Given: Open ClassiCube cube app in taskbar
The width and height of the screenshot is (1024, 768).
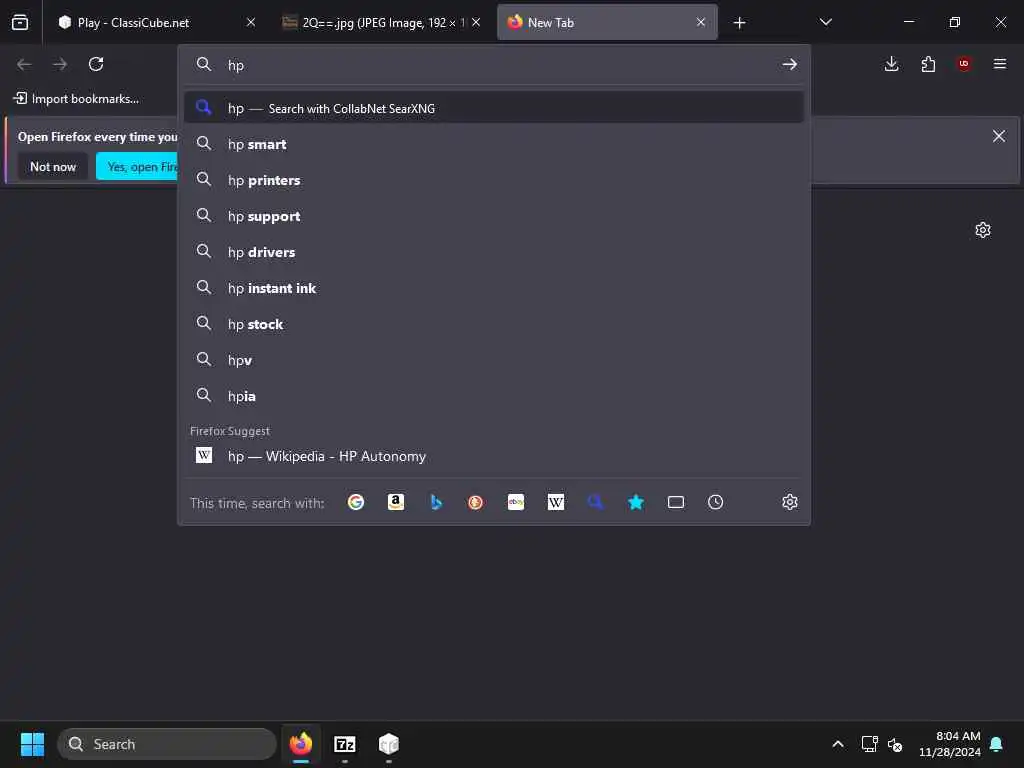Looking at the screenshot, I should (x=389, y=744).
